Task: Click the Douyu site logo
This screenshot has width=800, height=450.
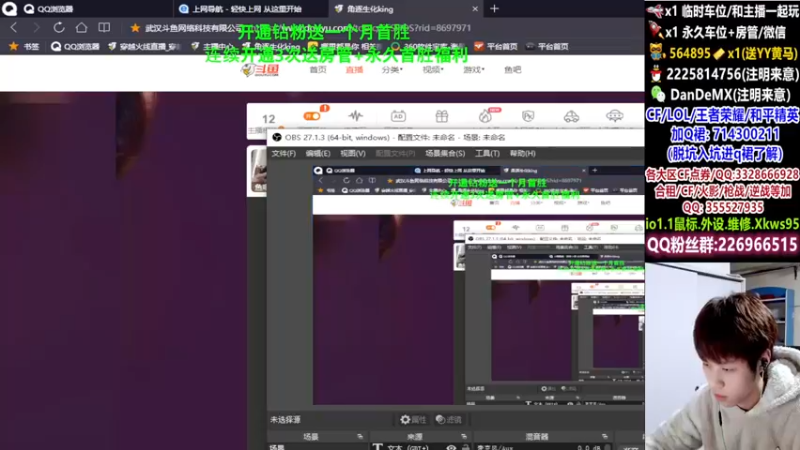Action: (x=261, y=70)
